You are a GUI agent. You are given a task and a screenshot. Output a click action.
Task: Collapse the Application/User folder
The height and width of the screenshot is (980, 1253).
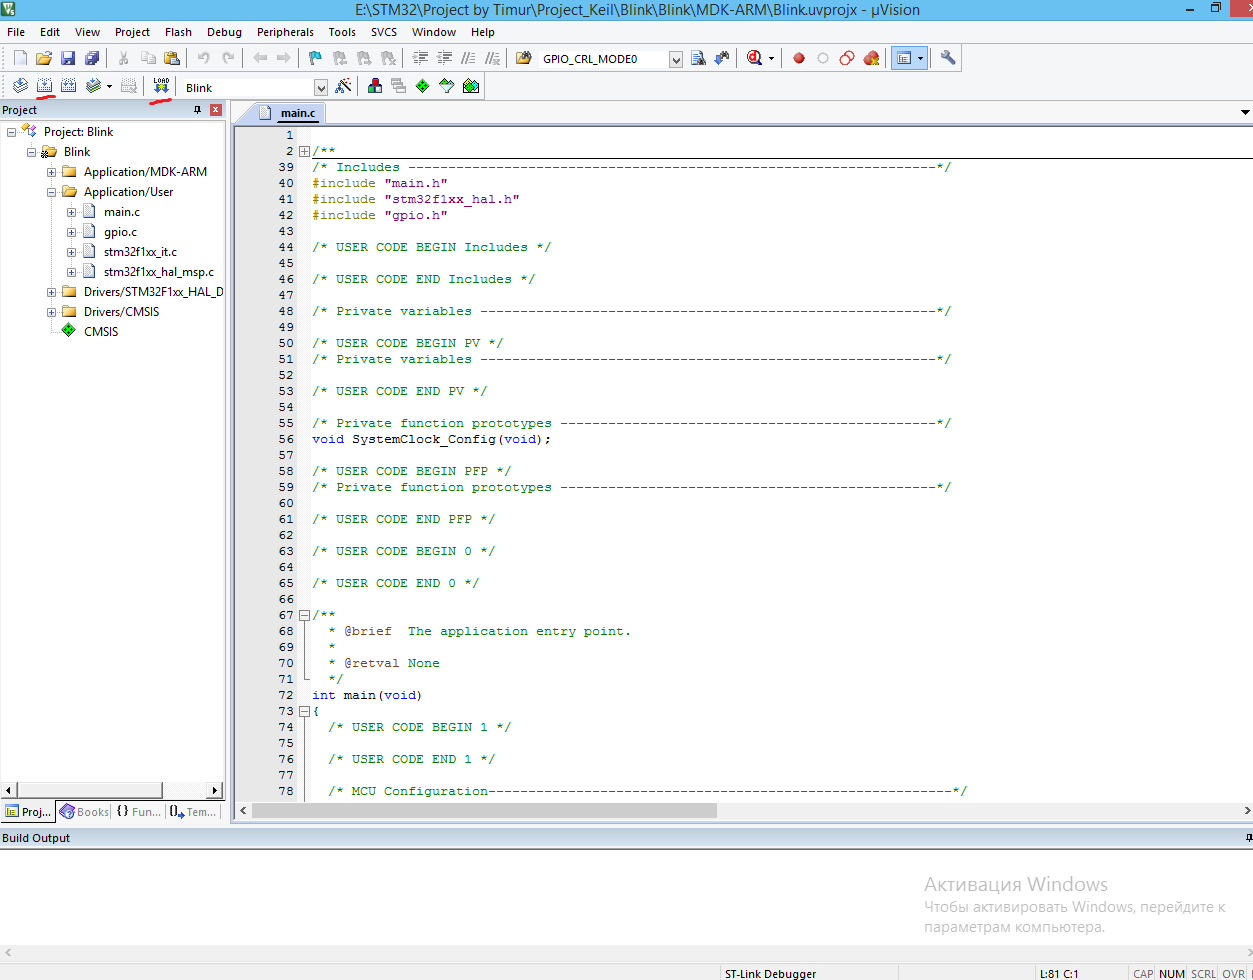51,192
